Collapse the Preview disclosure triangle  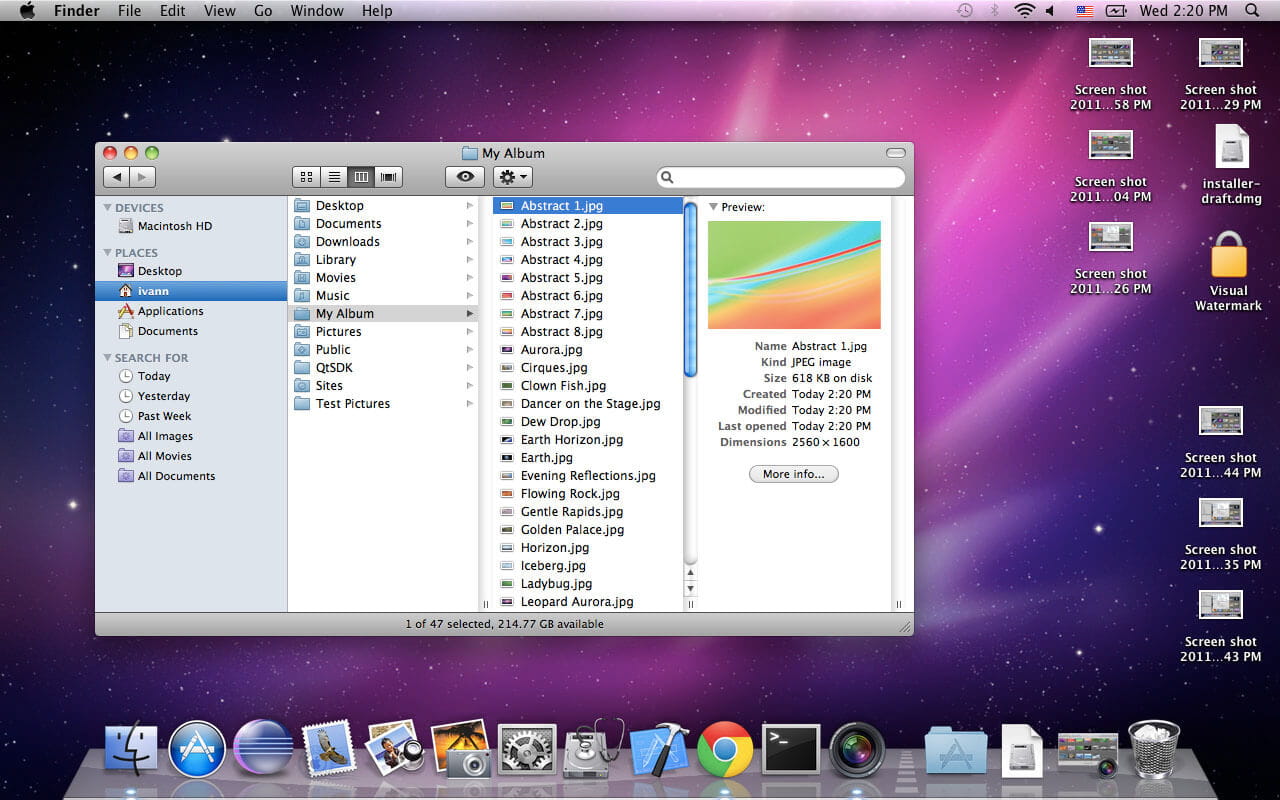(x=713, y=207)
